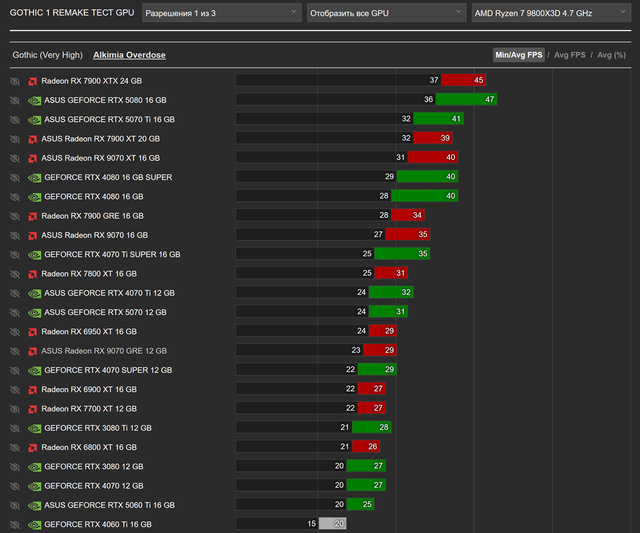Click NVIDIA logo next to ASUS GEFORCE RTX 5070 12 GB

pos(34,313)
